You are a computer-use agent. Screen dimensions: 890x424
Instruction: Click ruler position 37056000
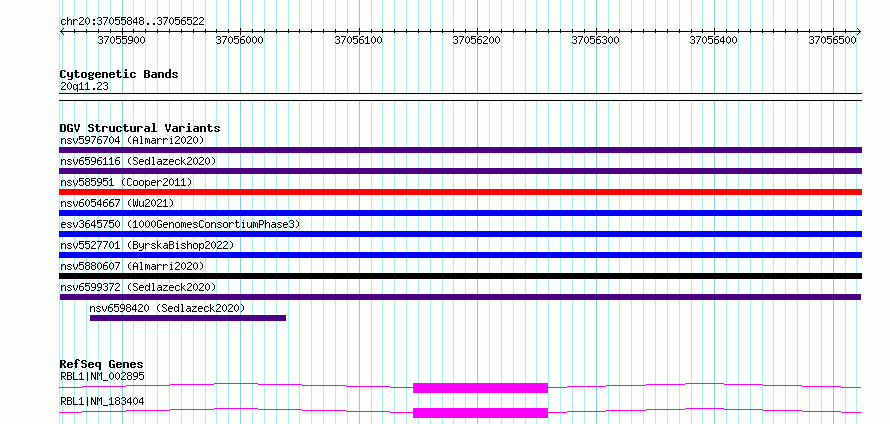coord(240,40)
